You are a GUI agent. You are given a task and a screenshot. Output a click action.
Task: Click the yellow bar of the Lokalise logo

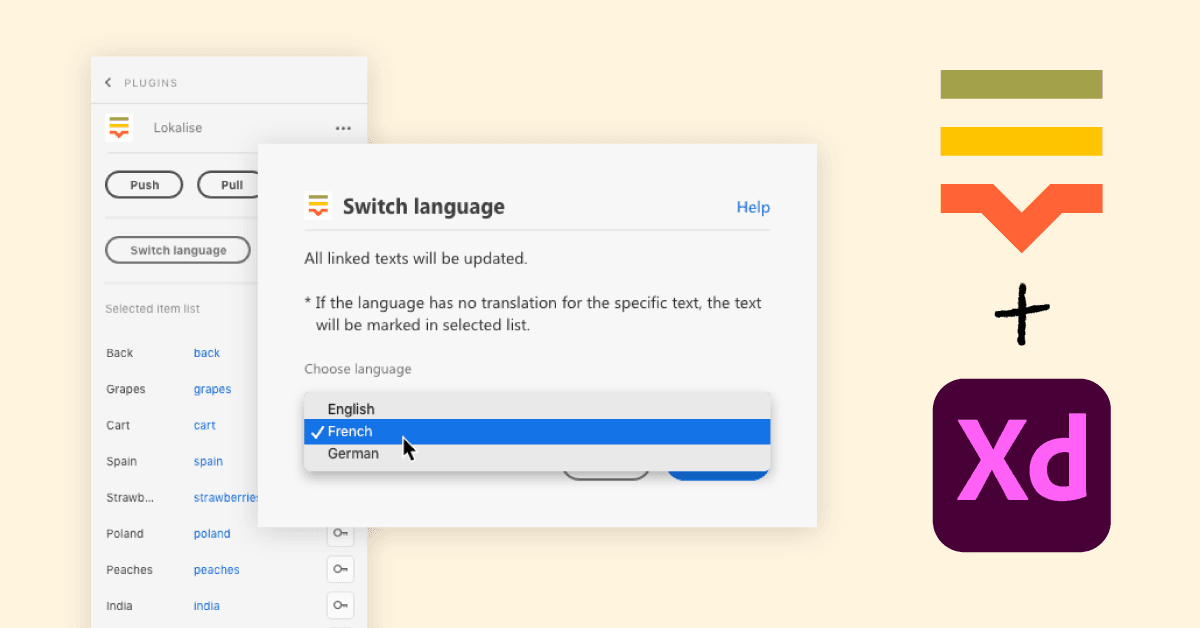[1021, 141]
